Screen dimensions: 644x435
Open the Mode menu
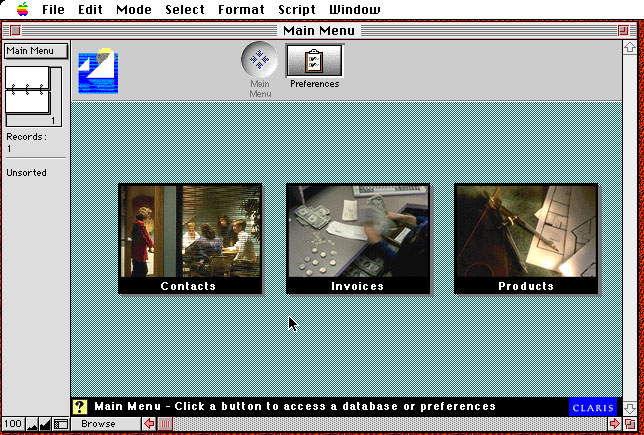click(x=134, y=9)
